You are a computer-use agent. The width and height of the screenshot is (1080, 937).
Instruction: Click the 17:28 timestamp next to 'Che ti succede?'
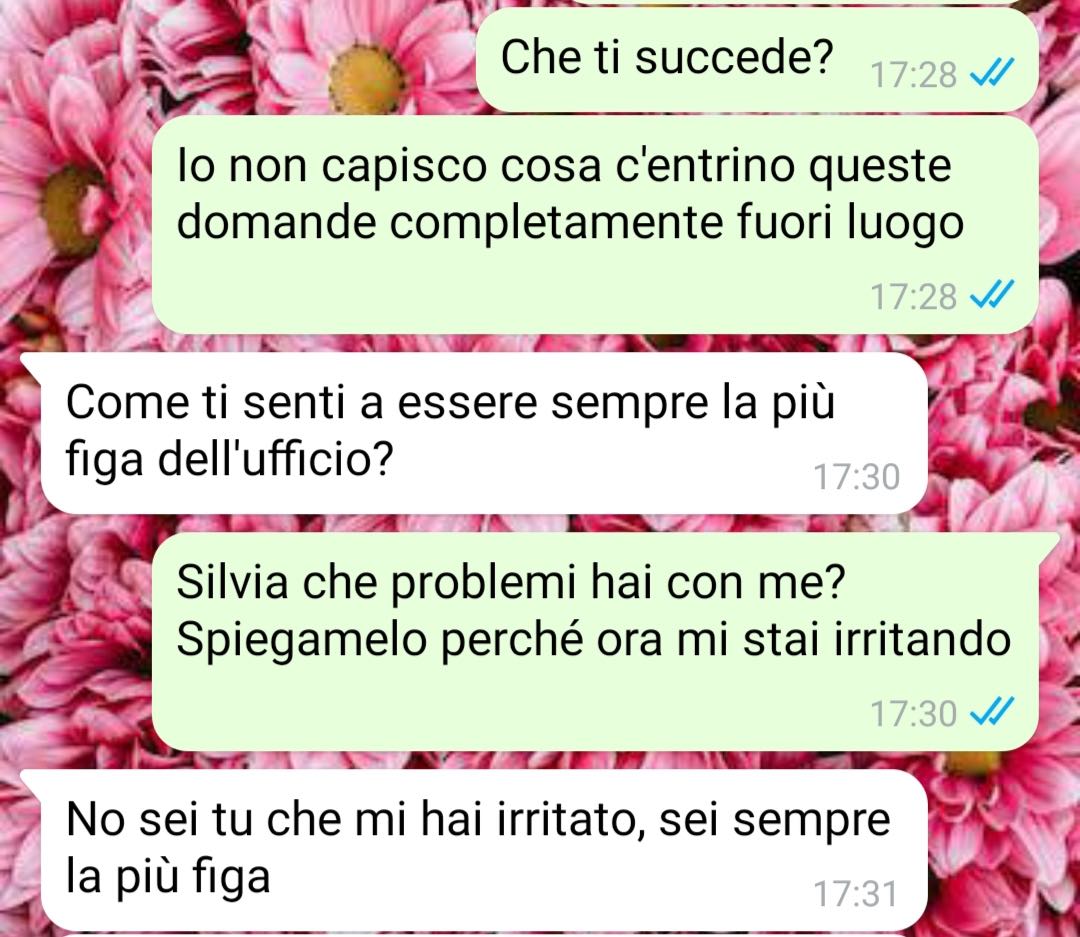coord(913,74)
